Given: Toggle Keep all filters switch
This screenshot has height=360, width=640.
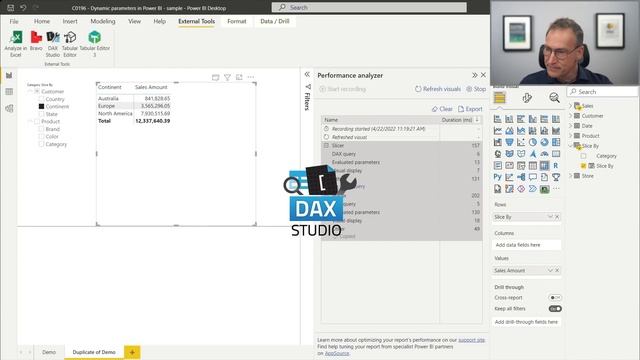Looking at the screenshot, I should (555, 309).
